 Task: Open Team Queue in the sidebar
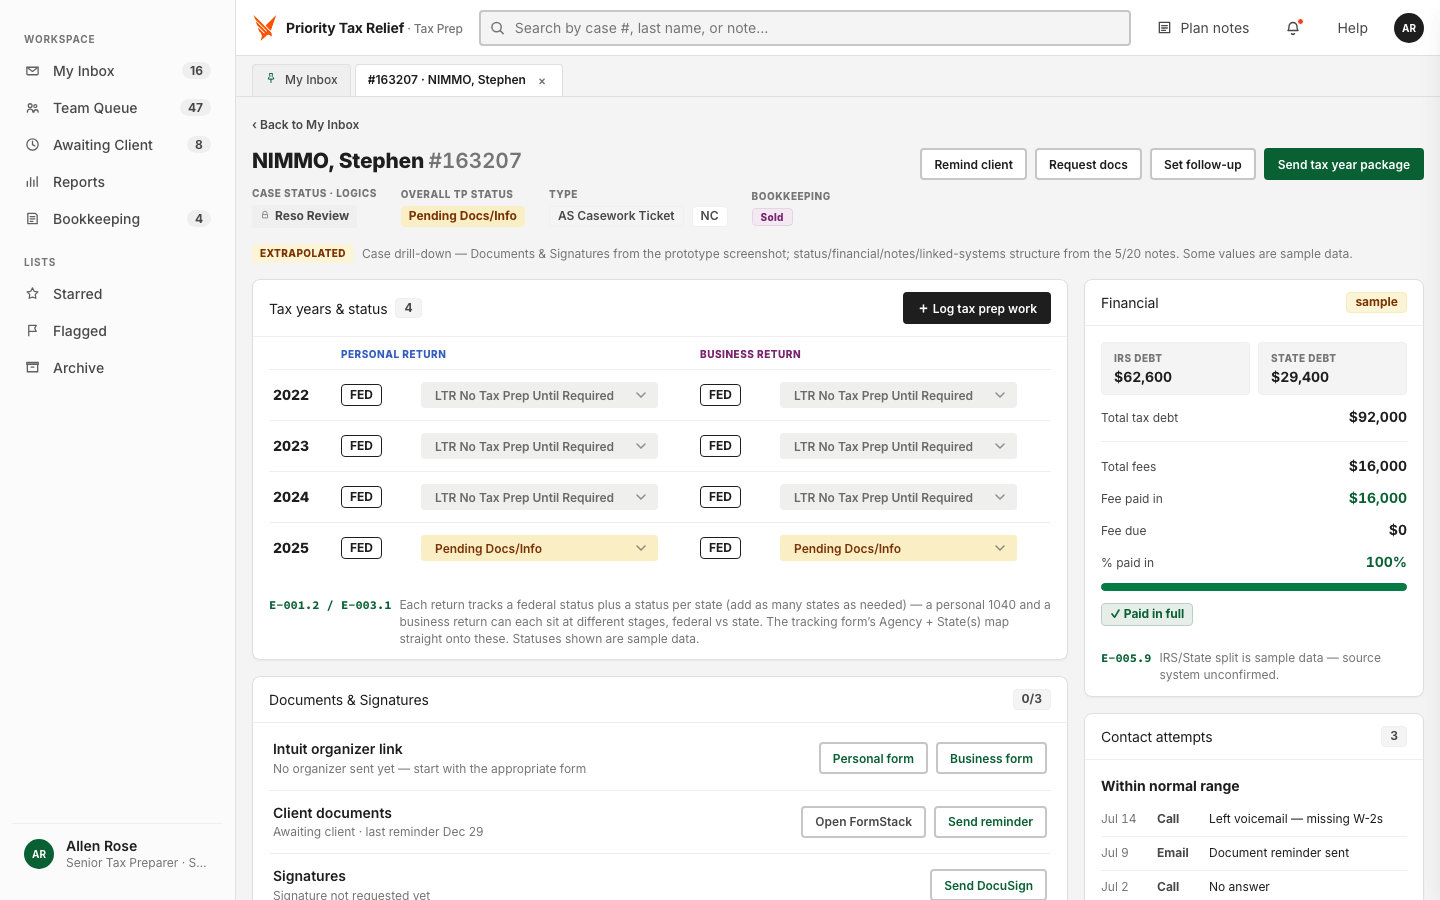[x=117, y=108]
